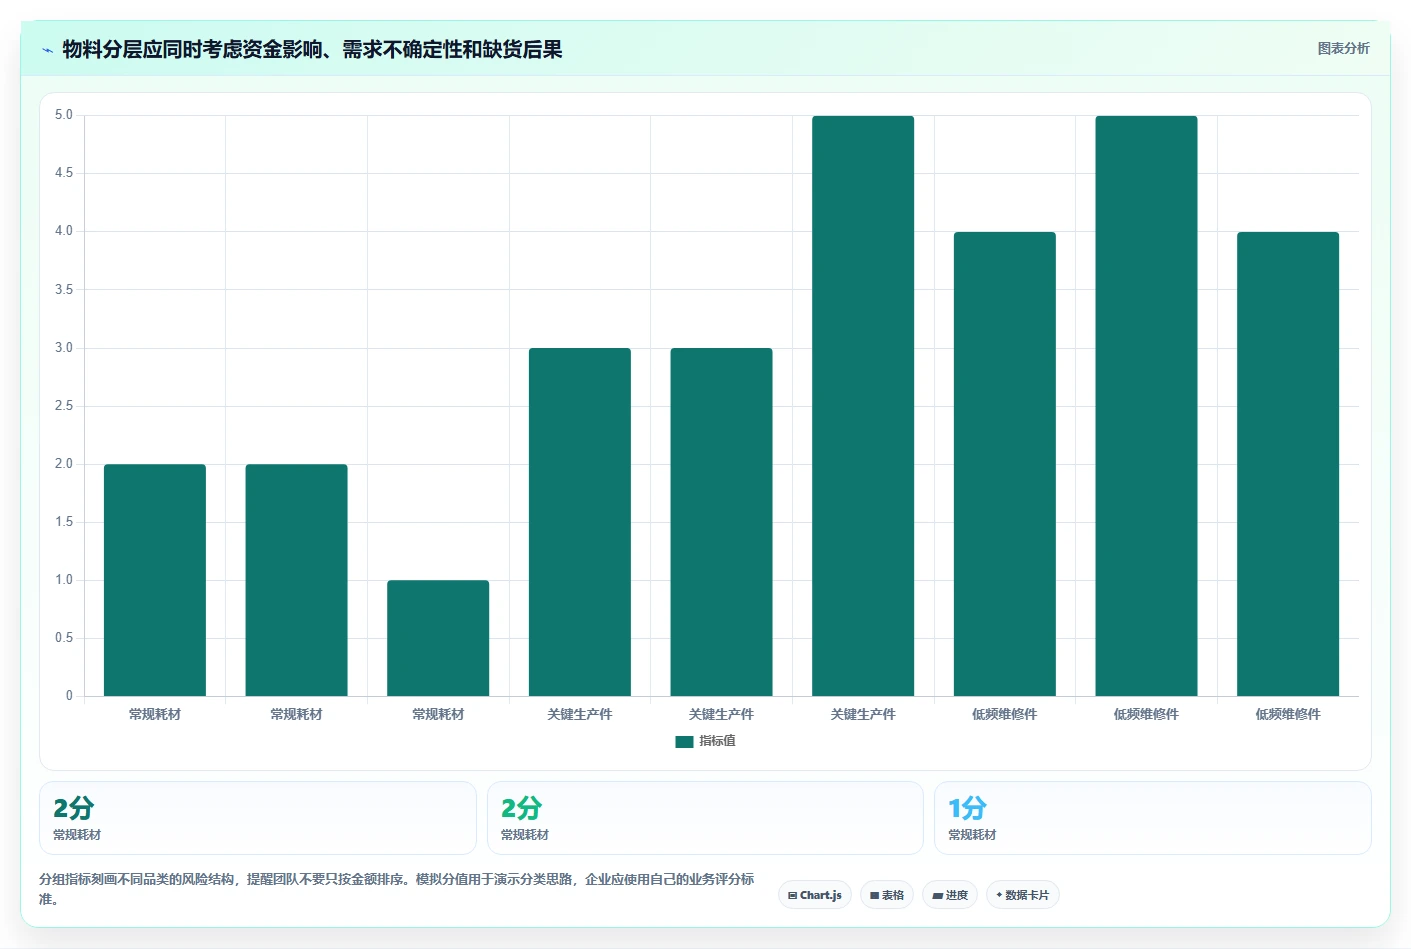Click the y-axis label 2.5
Viewport: 1411px width, 949px height.
pyautogui.click(x=64, y=406)
